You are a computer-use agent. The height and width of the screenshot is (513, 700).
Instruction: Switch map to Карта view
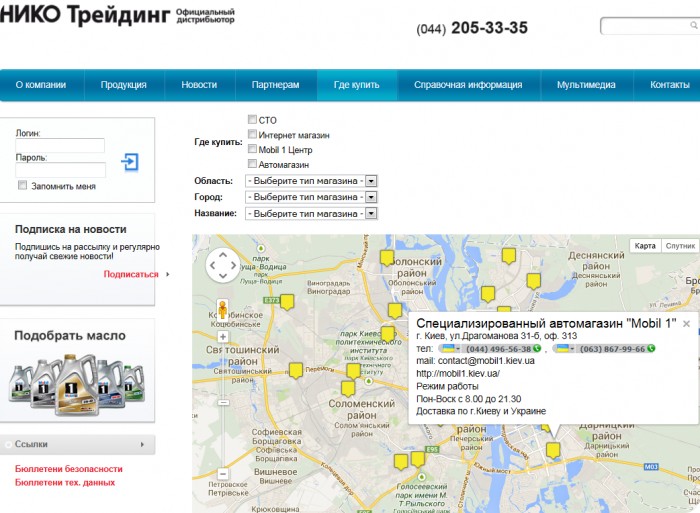point(645,246)
